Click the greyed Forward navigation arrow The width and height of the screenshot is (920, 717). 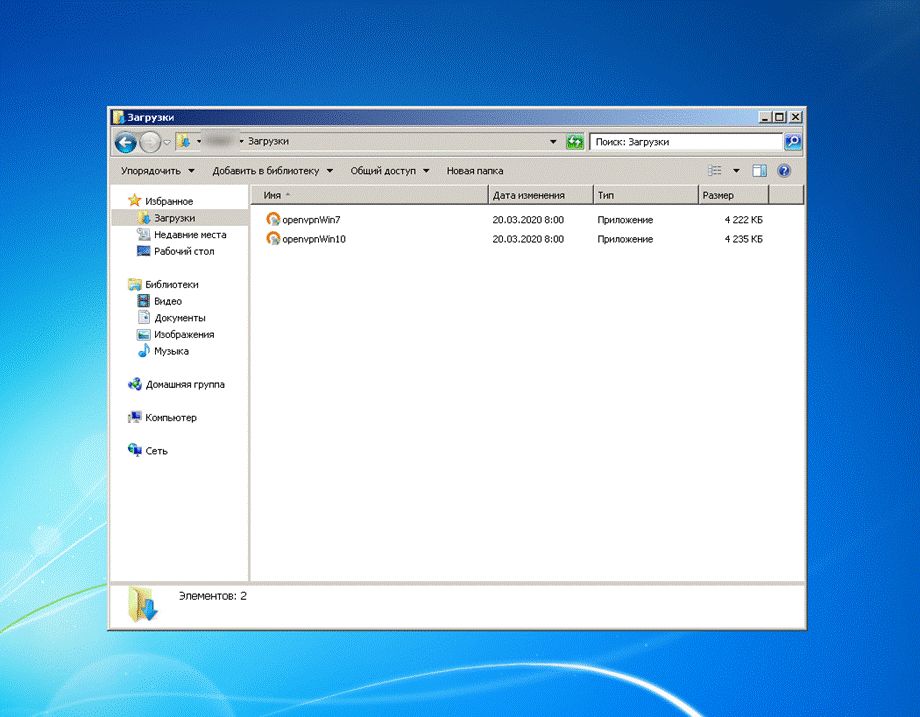[x=150, y=142]
